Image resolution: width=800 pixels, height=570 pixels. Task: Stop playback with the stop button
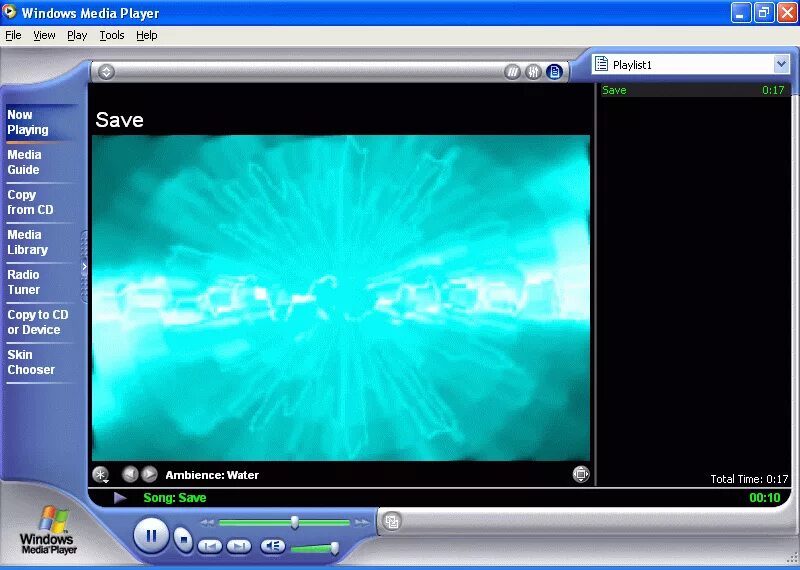[184, 539]
